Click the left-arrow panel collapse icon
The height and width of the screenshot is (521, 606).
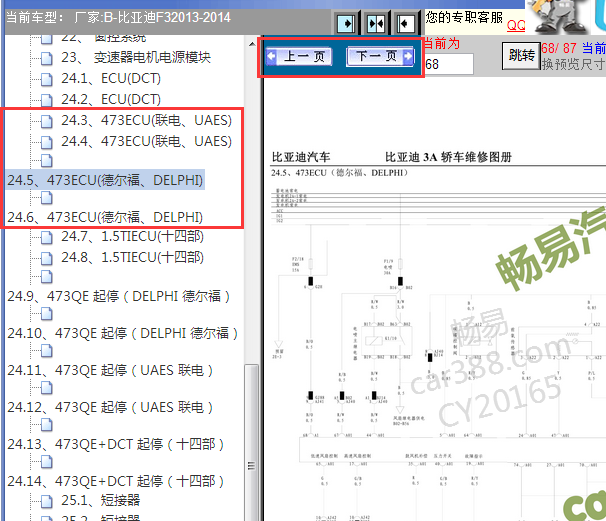[405, 24]
